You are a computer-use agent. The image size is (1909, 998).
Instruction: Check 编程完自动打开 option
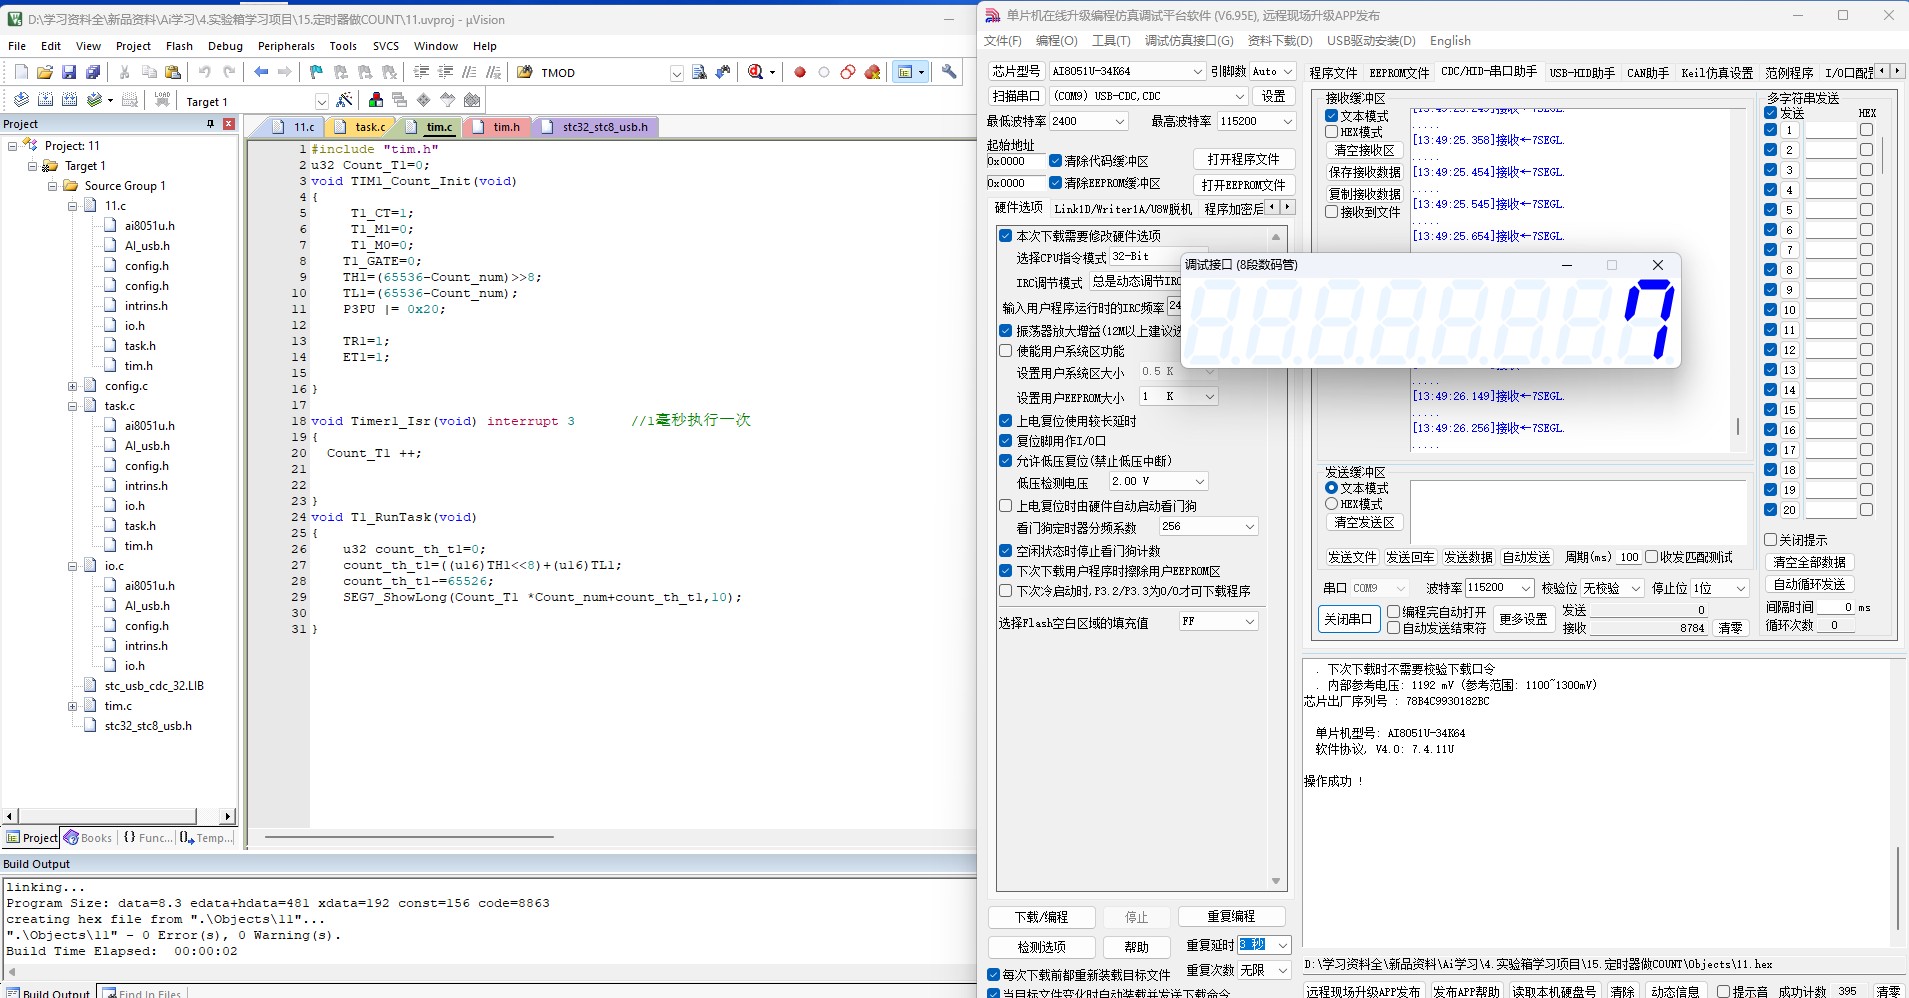tap(1393, 612)
